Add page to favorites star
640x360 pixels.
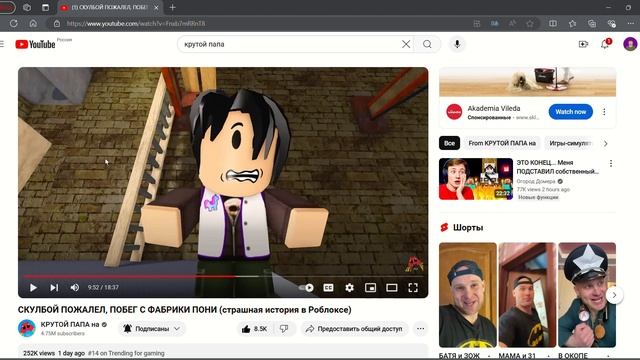[x=530, y=24]
